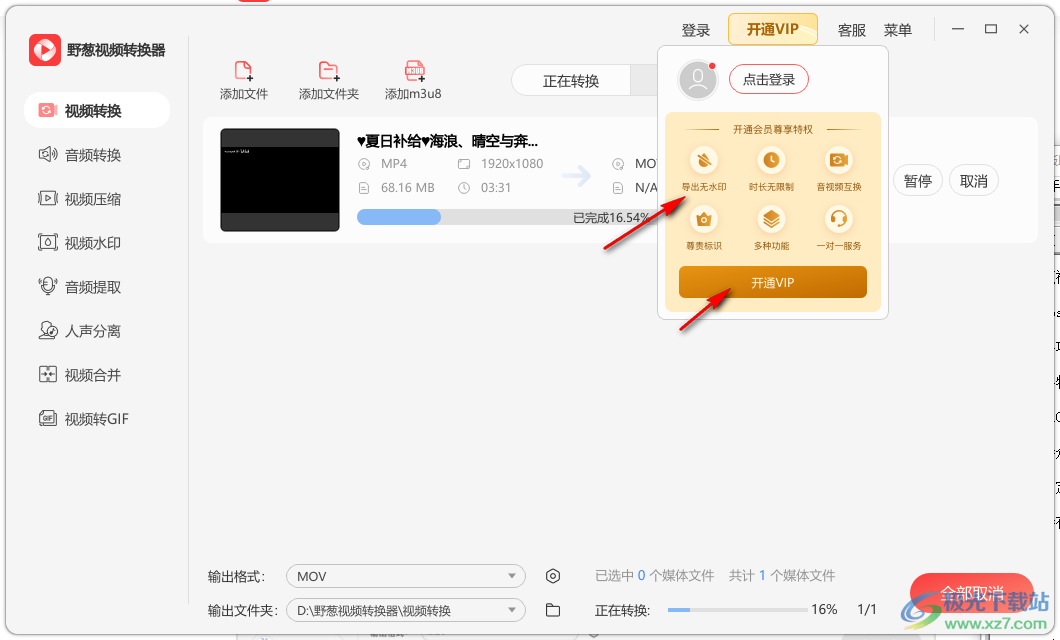Click the 添加文件 add-file icon
Screen dimensions: 1060x640
[243, 71]
